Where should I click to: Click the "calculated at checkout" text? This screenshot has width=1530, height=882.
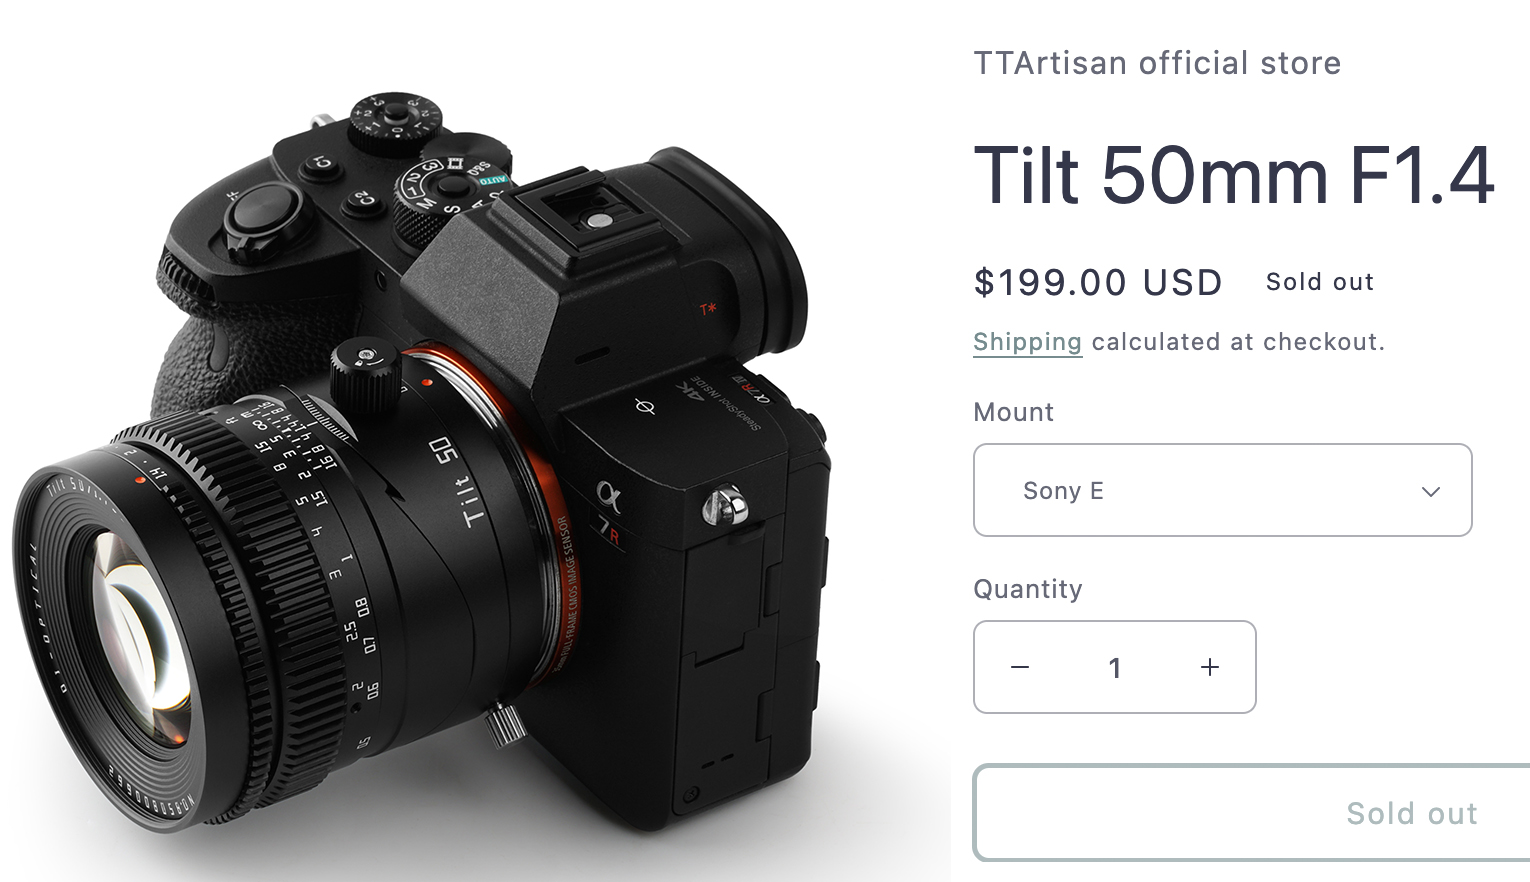[1238, 342]
